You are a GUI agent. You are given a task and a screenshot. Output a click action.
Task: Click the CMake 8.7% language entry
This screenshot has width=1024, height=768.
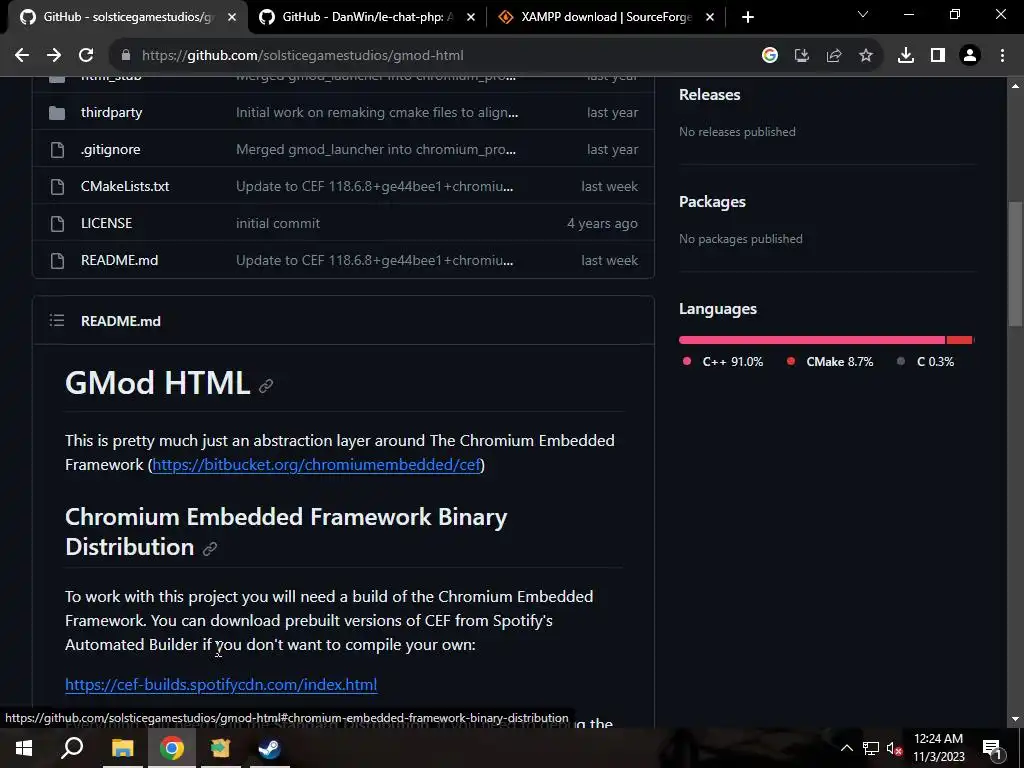[830, 362]
